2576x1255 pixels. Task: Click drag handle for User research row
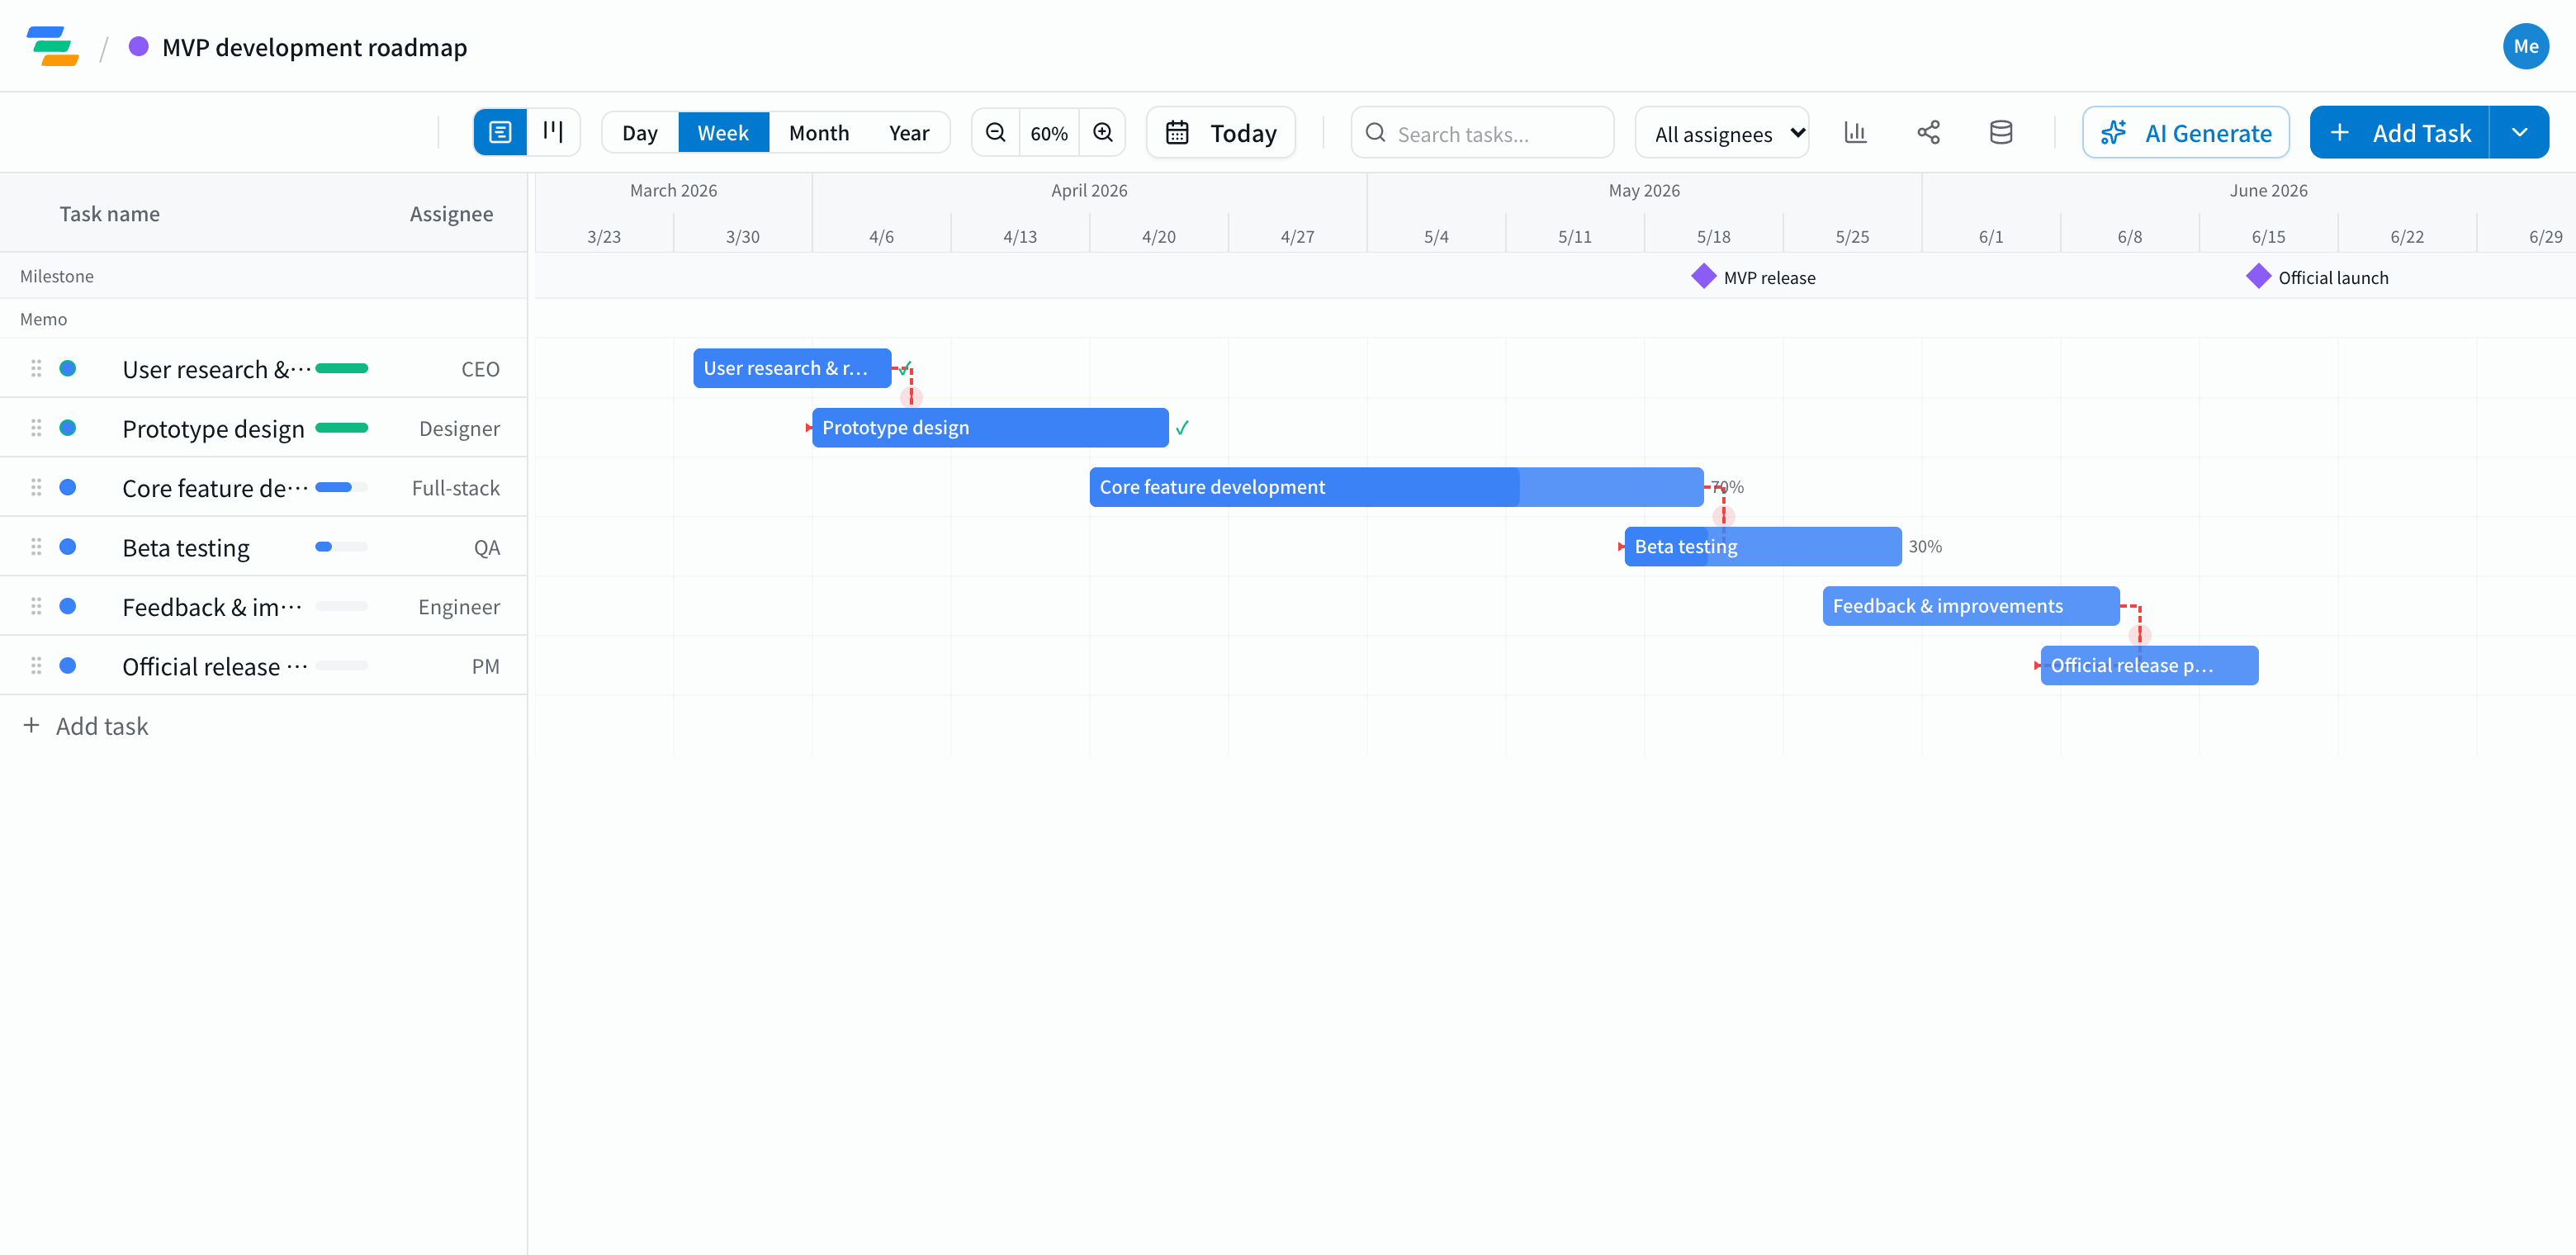pyautogui.click(x=36, y=368)
